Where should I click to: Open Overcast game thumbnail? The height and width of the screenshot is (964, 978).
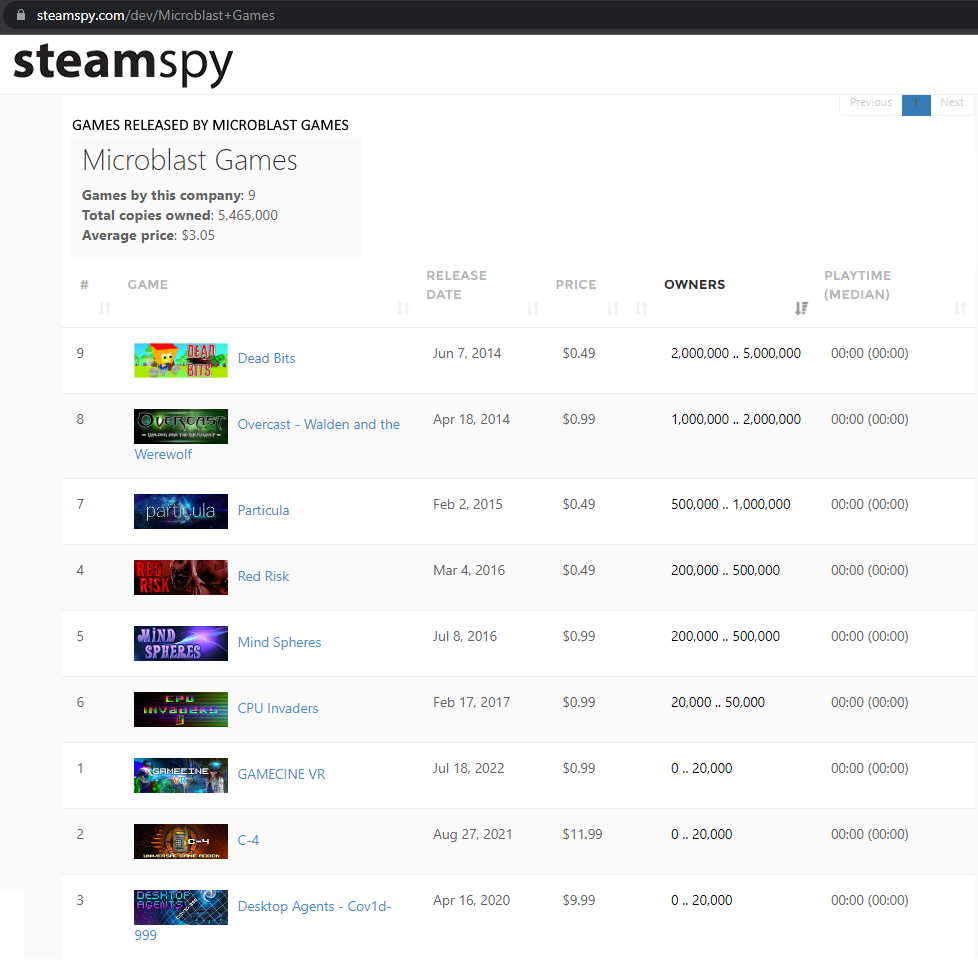pyautogui.click(x=181, y=426)
